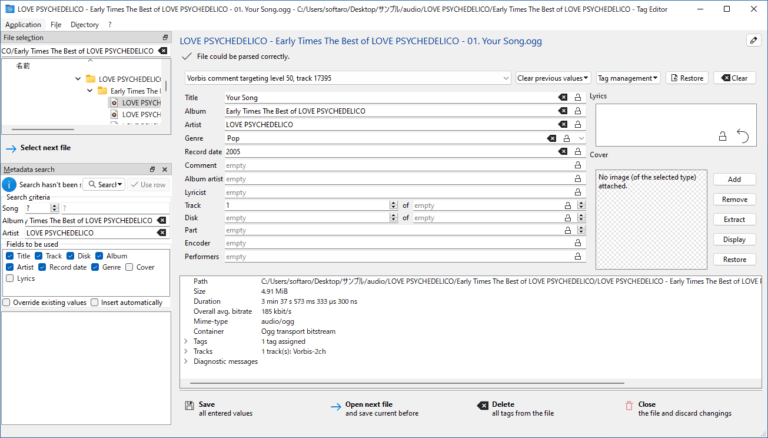Adjust the Track number spinner
The image size is (768, 438).
[393, 205]
